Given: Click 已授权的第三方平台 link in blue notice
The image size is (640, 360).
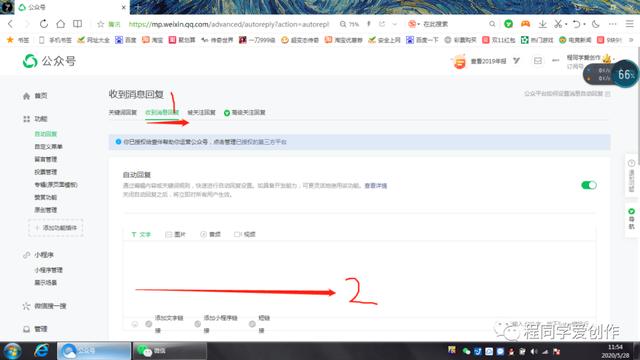Looking at the screenshot, I should click(x=261, y=142).
